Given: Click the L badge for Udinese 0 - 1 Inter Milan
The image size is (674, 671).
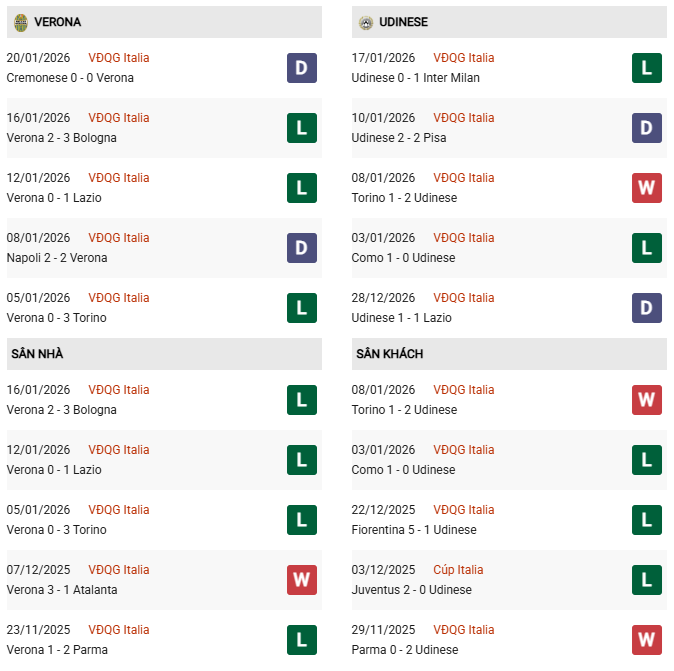Looking at the screenshot, I should pos(646,68).
